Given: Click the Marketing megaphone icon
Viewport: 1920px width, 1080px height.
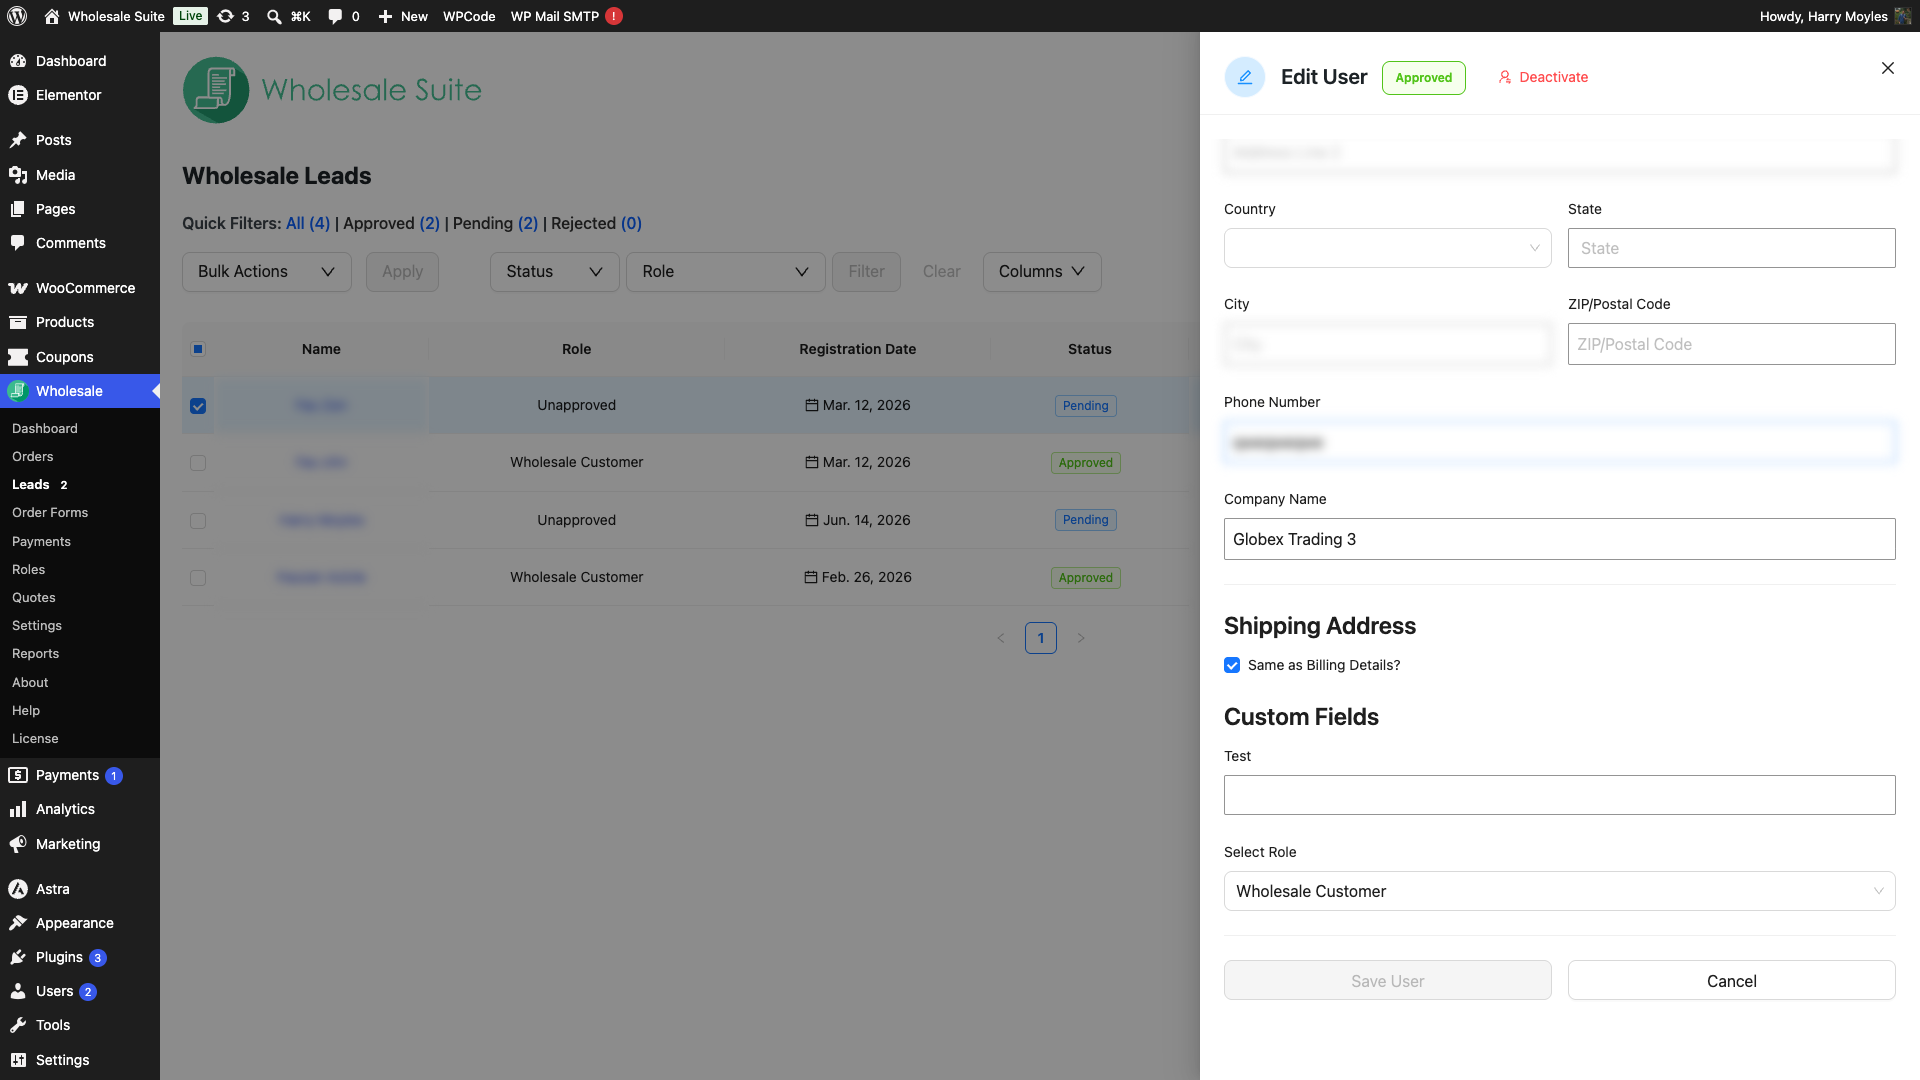Looking at the screenshot, I should [18, 844].
